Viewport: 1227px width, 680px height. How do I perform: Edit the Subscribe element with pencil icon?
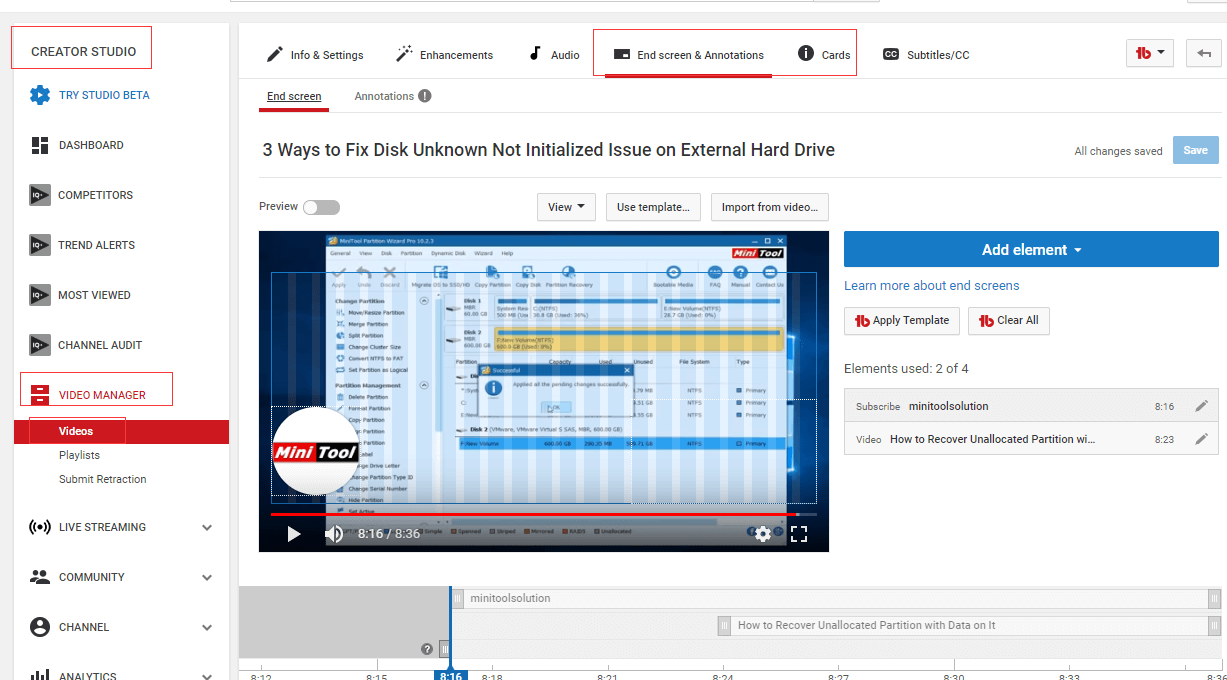(x=1201, y=406)
